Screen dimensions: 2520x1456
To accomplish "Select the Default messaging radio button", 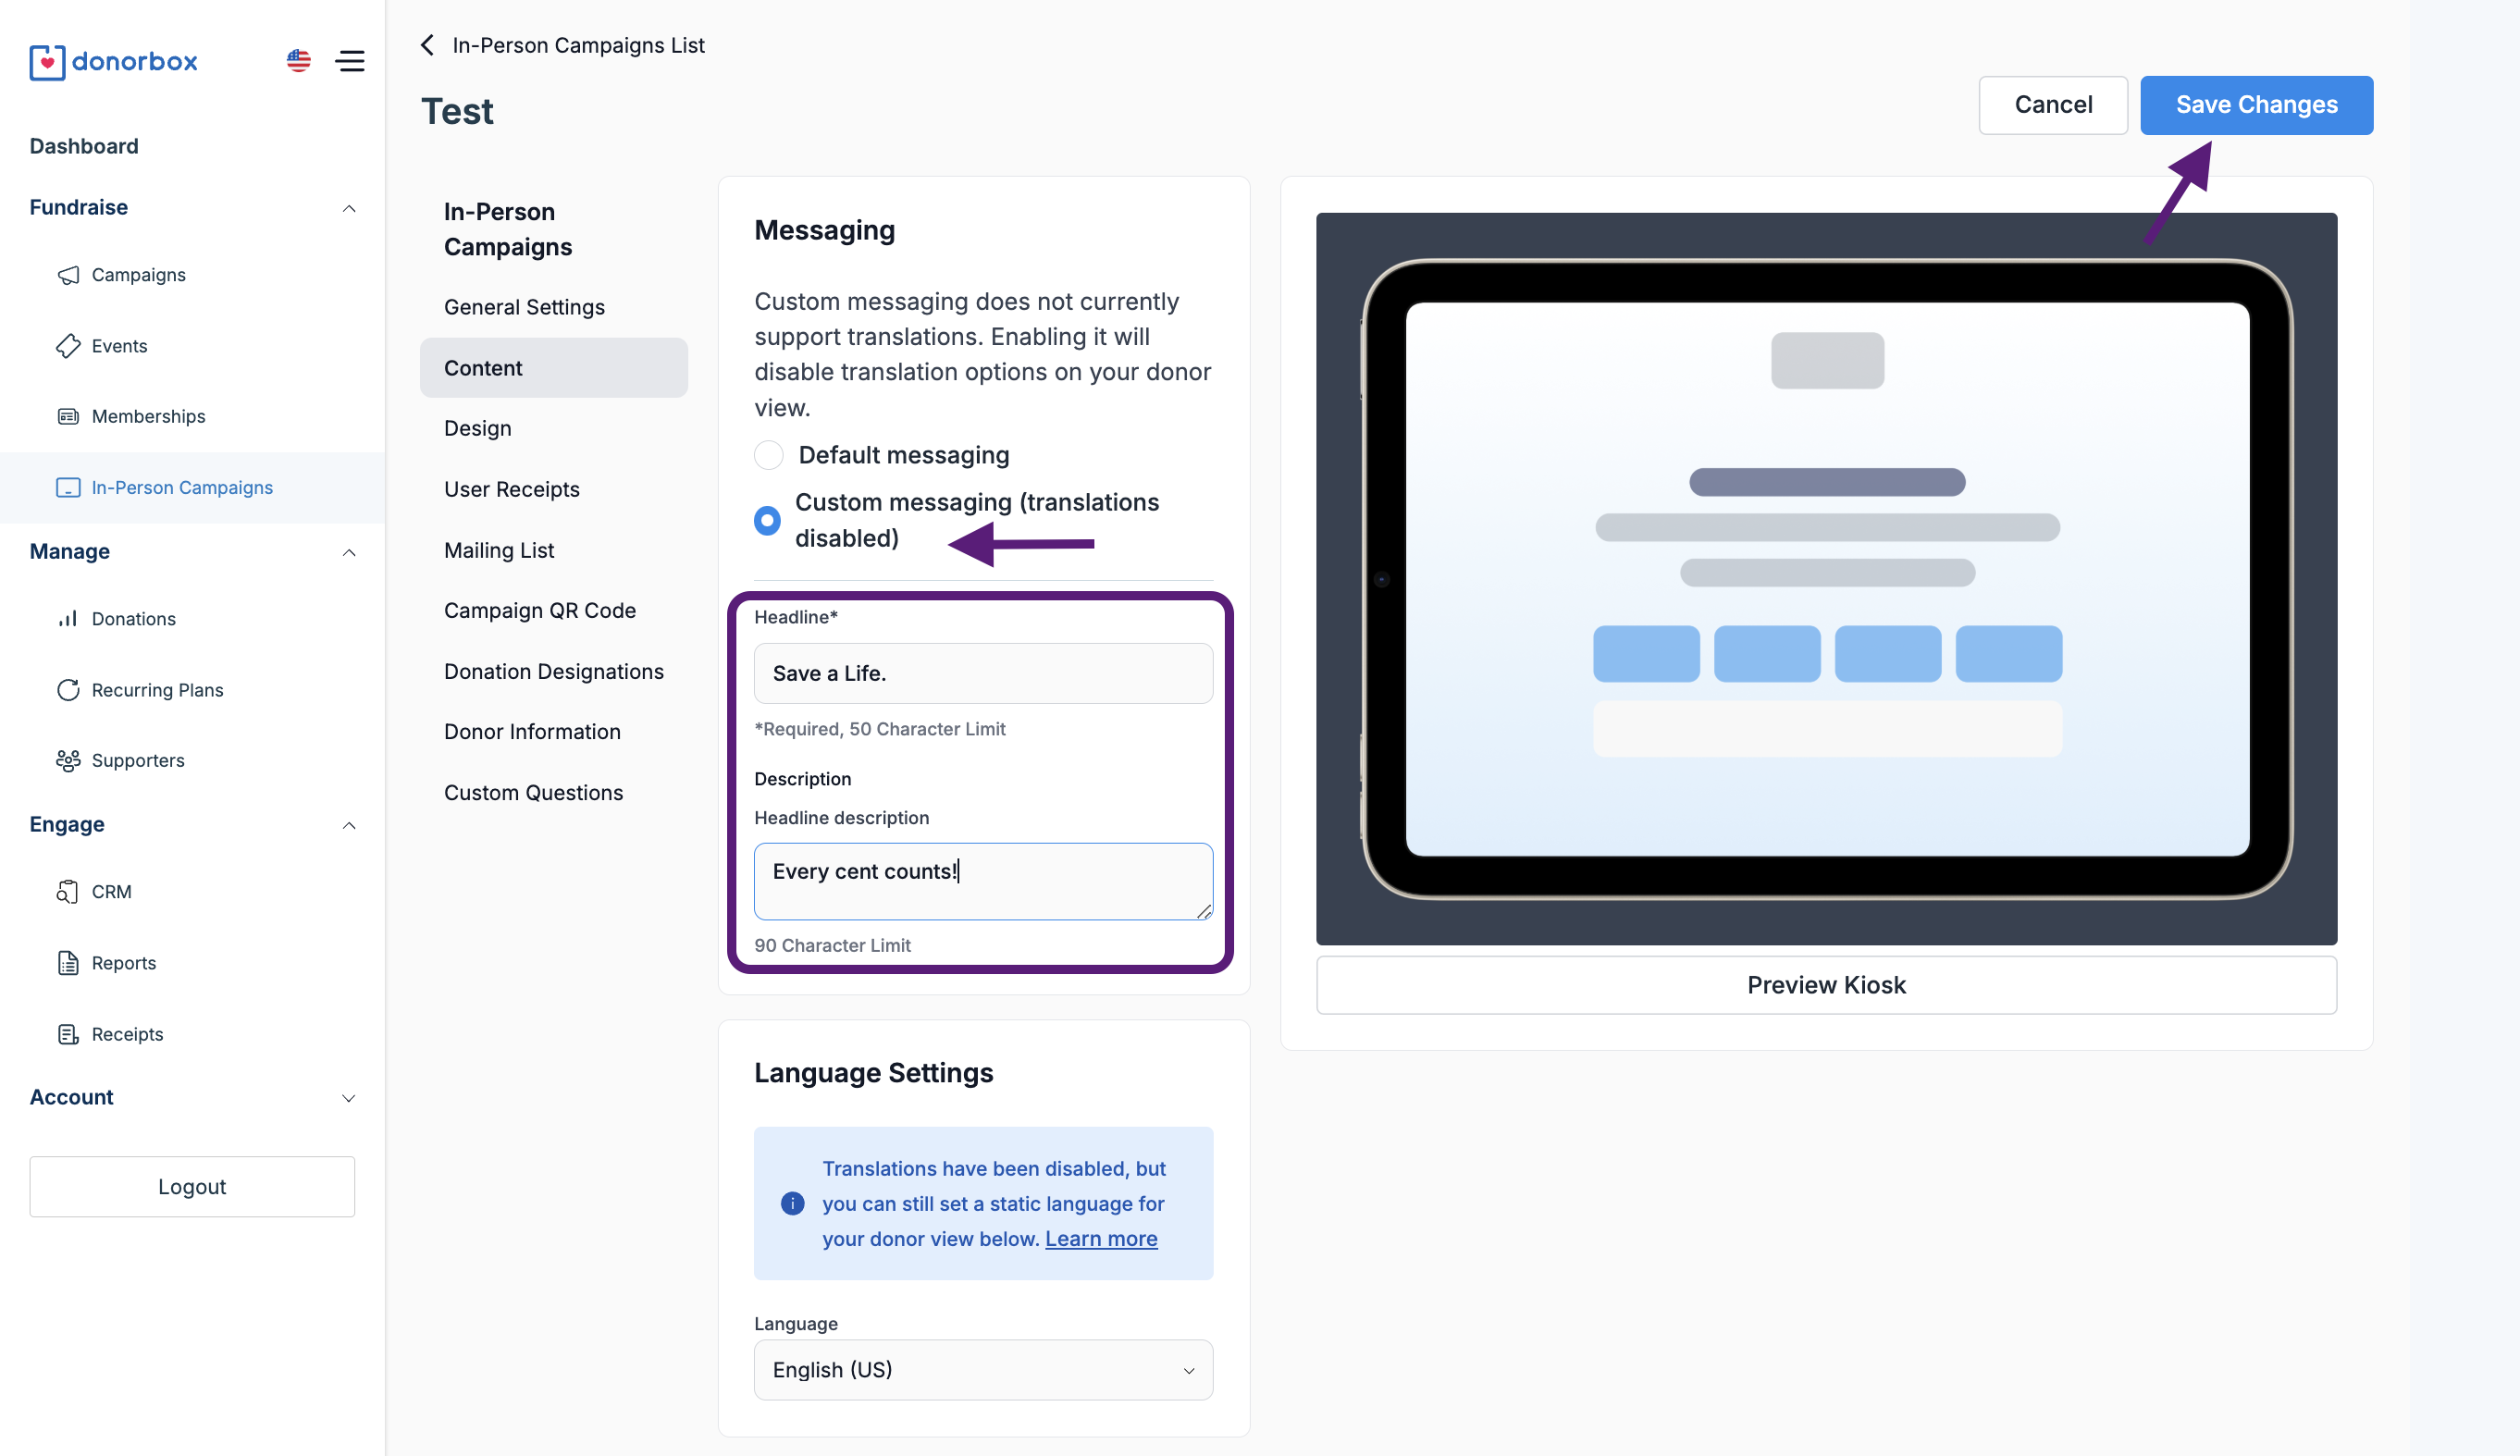I will [768, 456].
